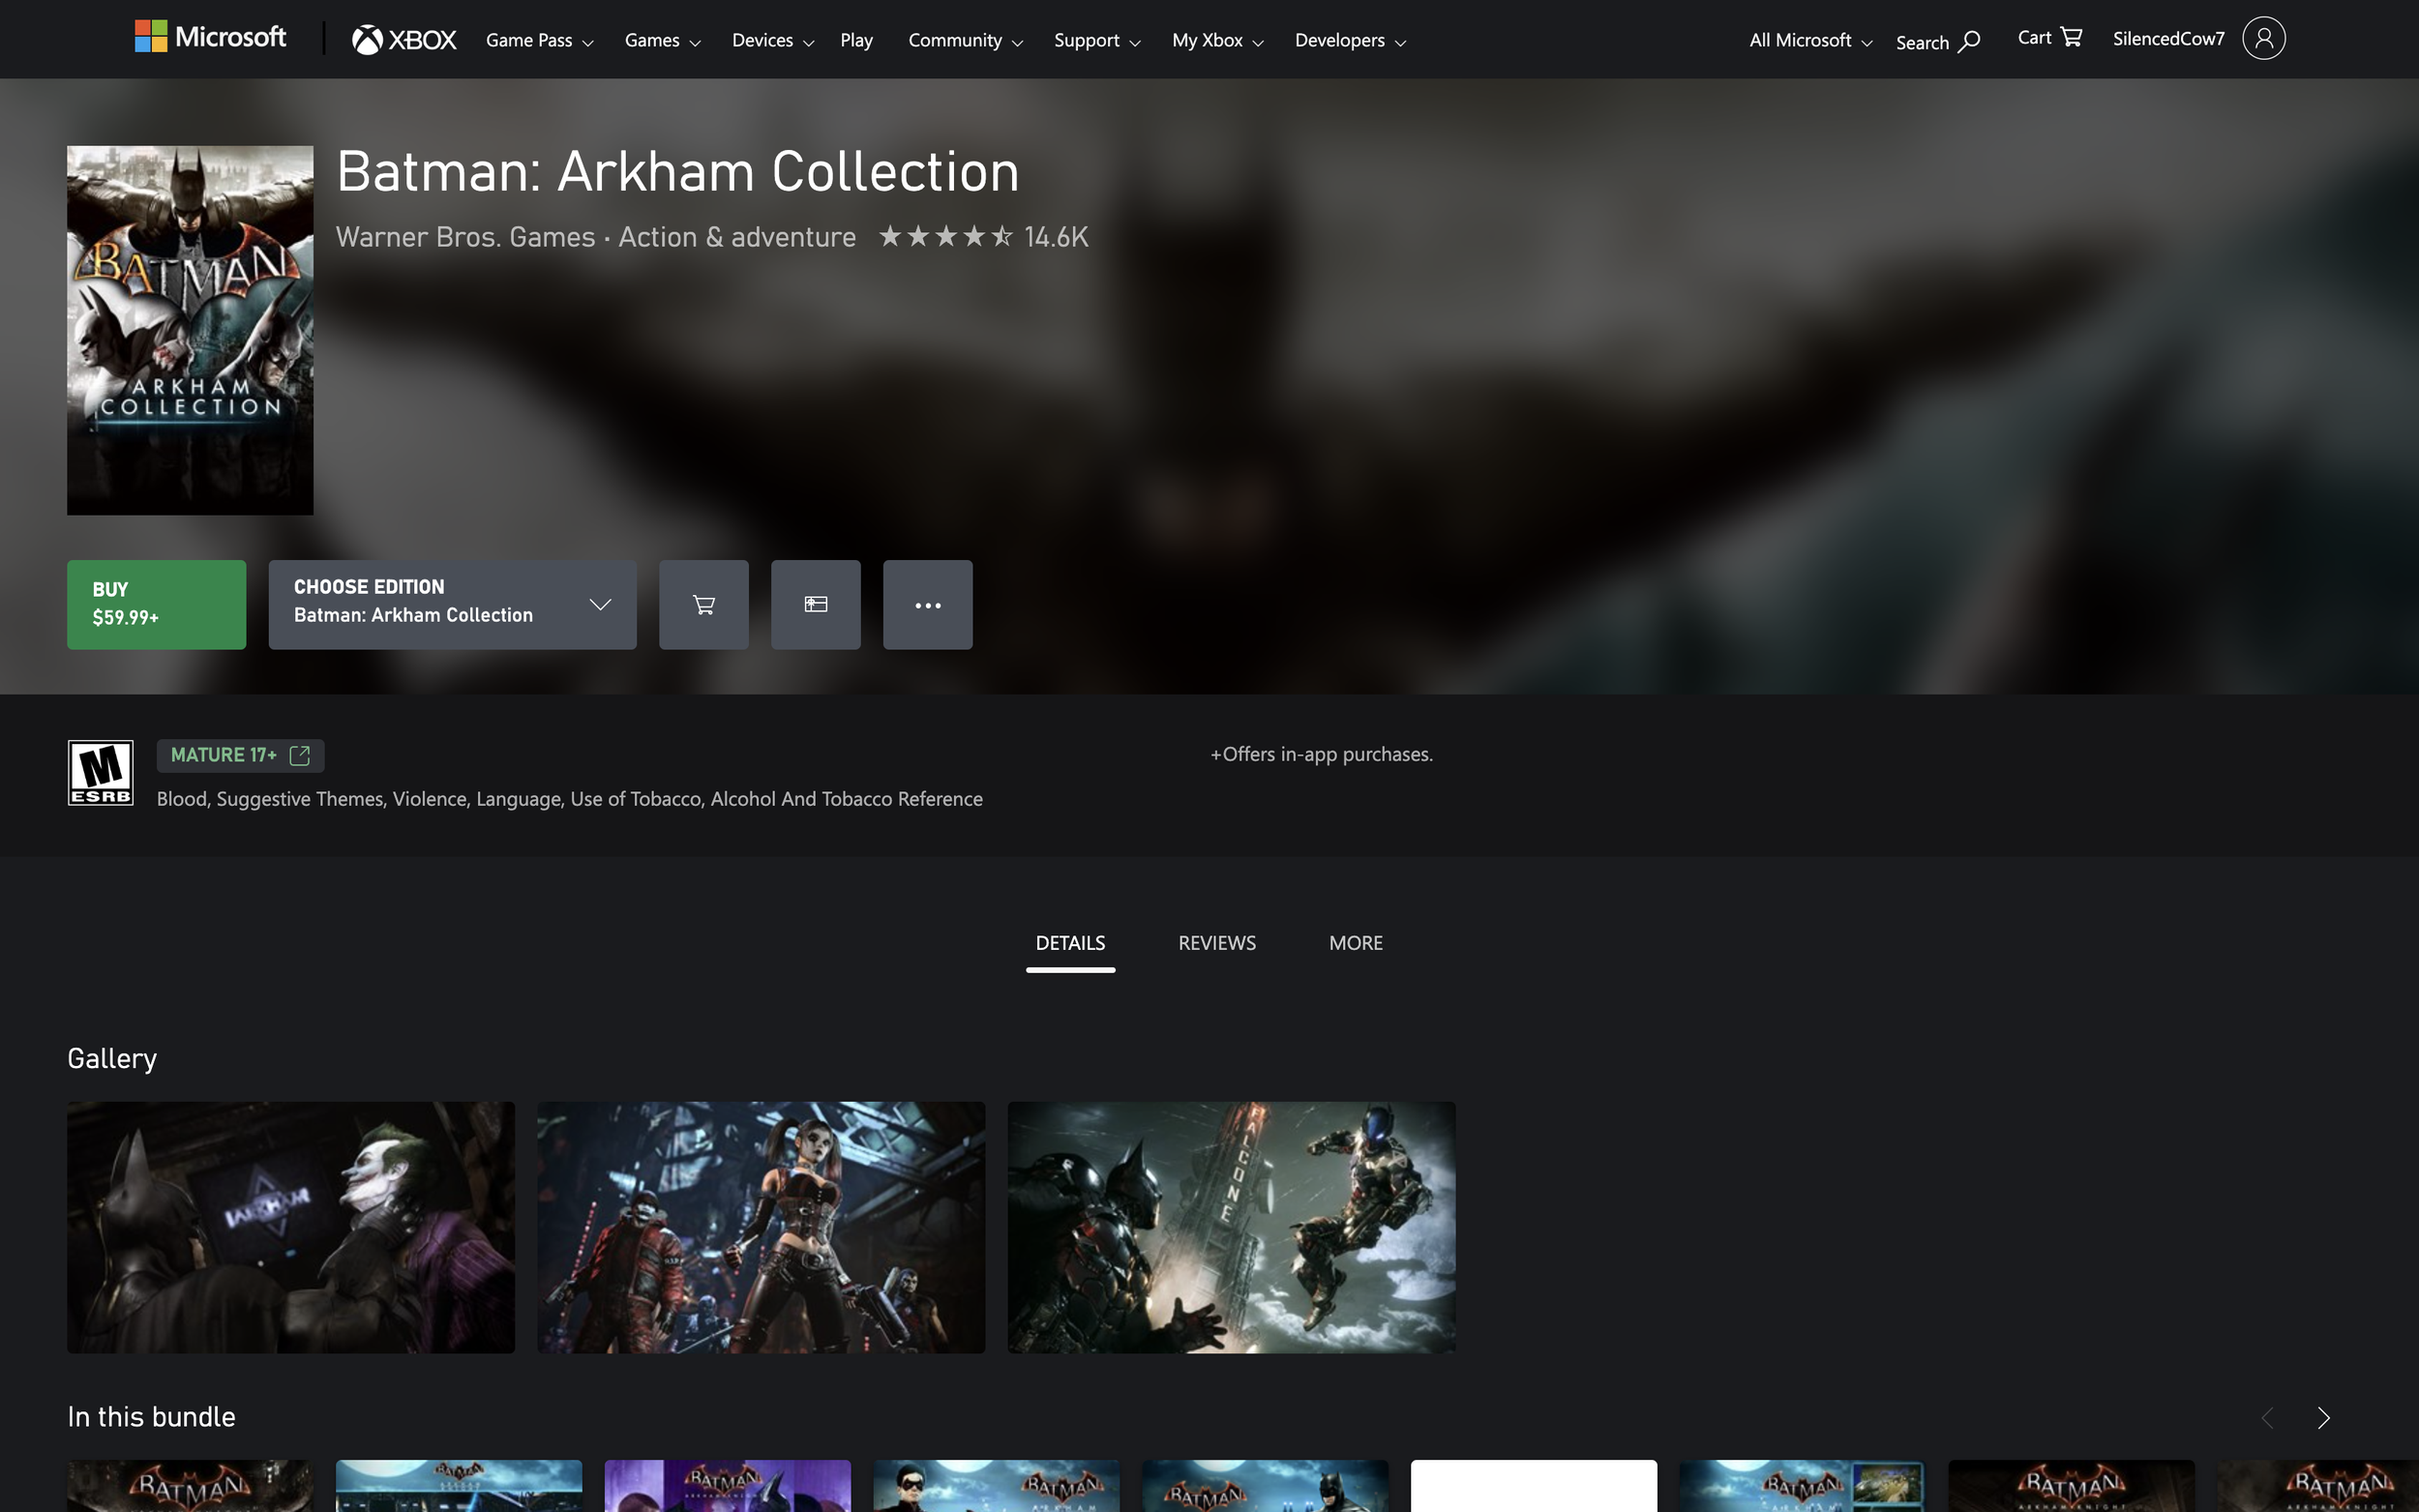Click the SilencedCow7 profile avatar icon

tap(2263, 39)
